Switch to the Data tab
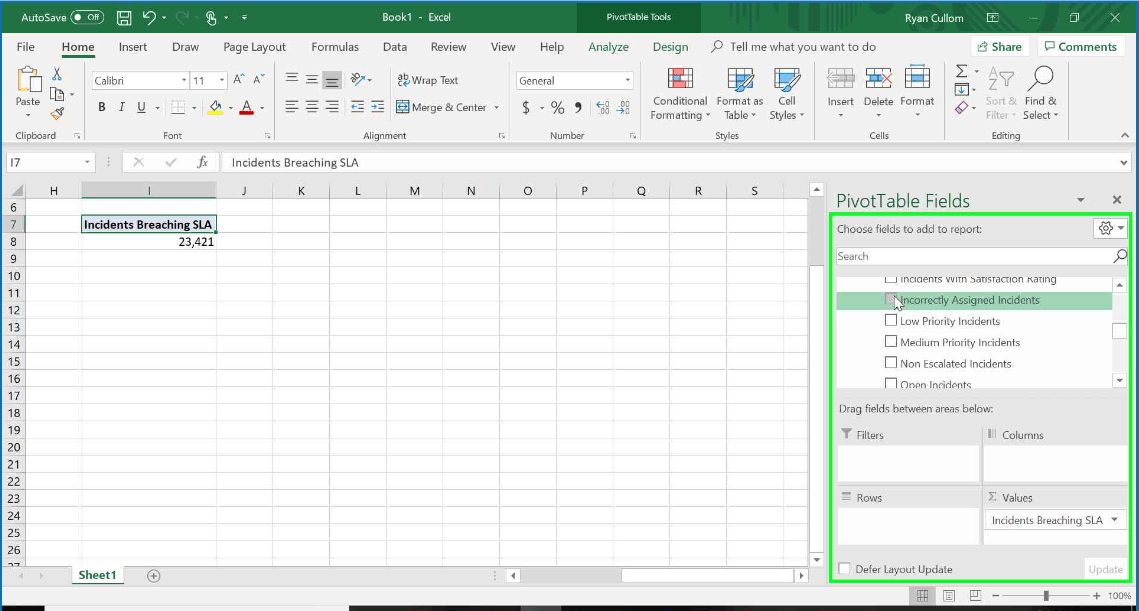 point(394,46)
